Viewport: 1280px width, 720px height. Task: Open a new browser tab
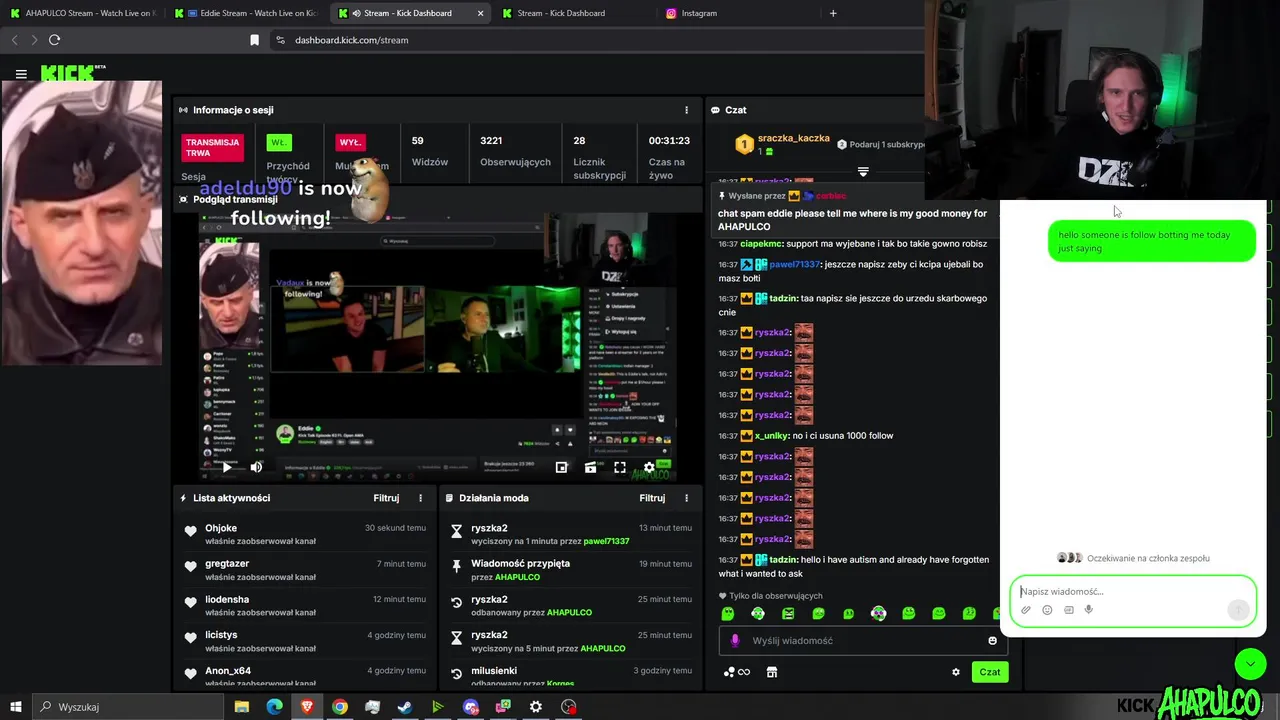(x=833, y=13)
